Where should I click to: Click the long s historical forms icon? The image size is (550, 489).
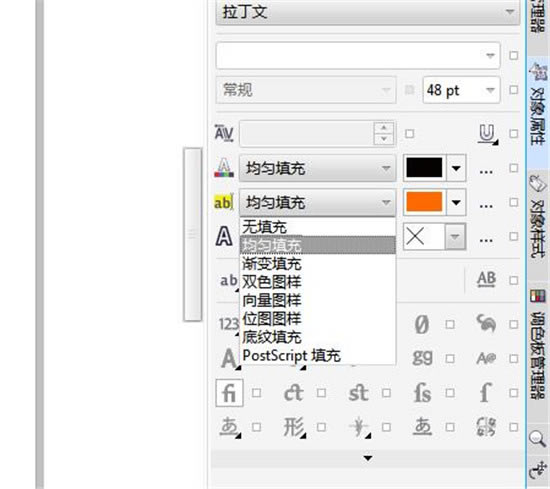point(485,392)
